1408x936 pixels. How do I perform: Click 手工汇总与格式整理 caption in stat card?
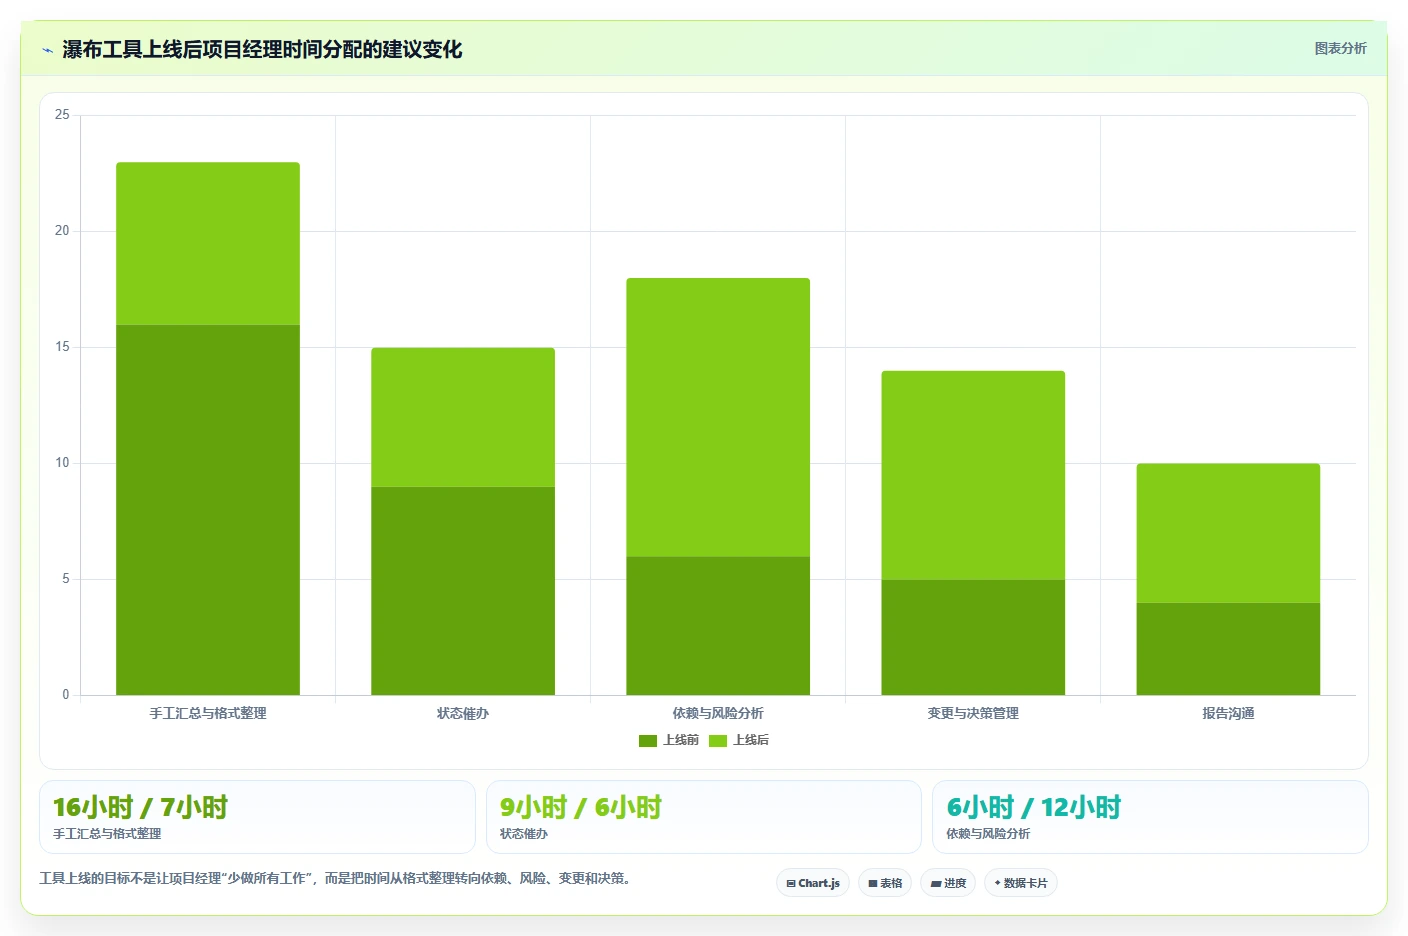pos(107,834)
